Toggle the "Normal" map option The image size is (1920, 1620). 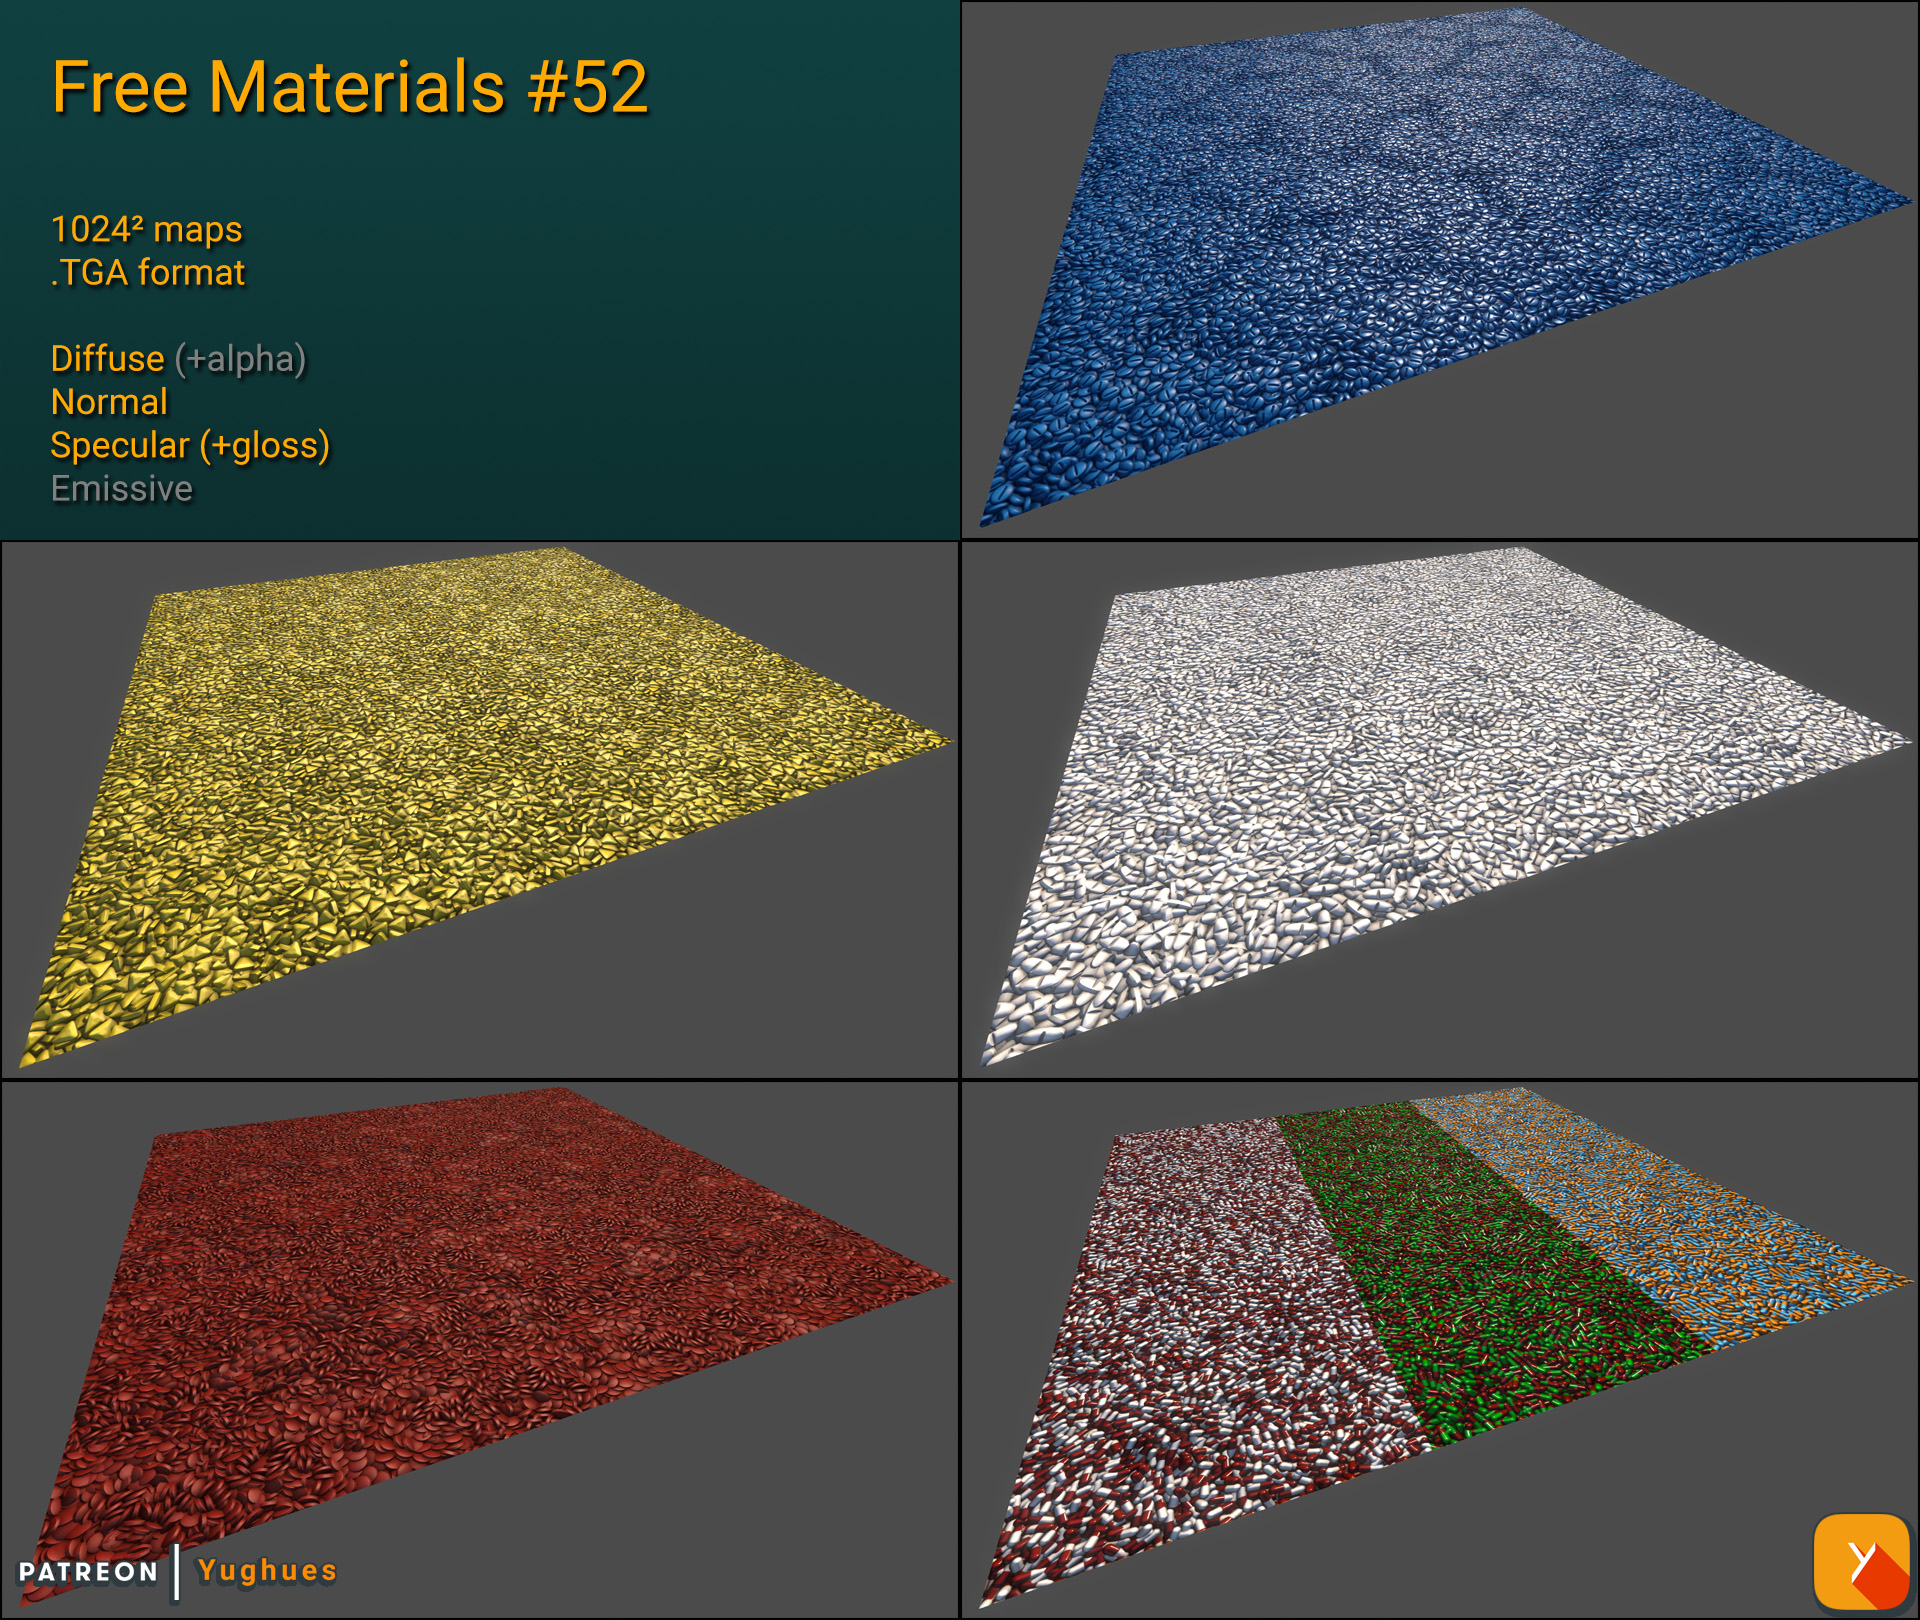pos(108,402)
